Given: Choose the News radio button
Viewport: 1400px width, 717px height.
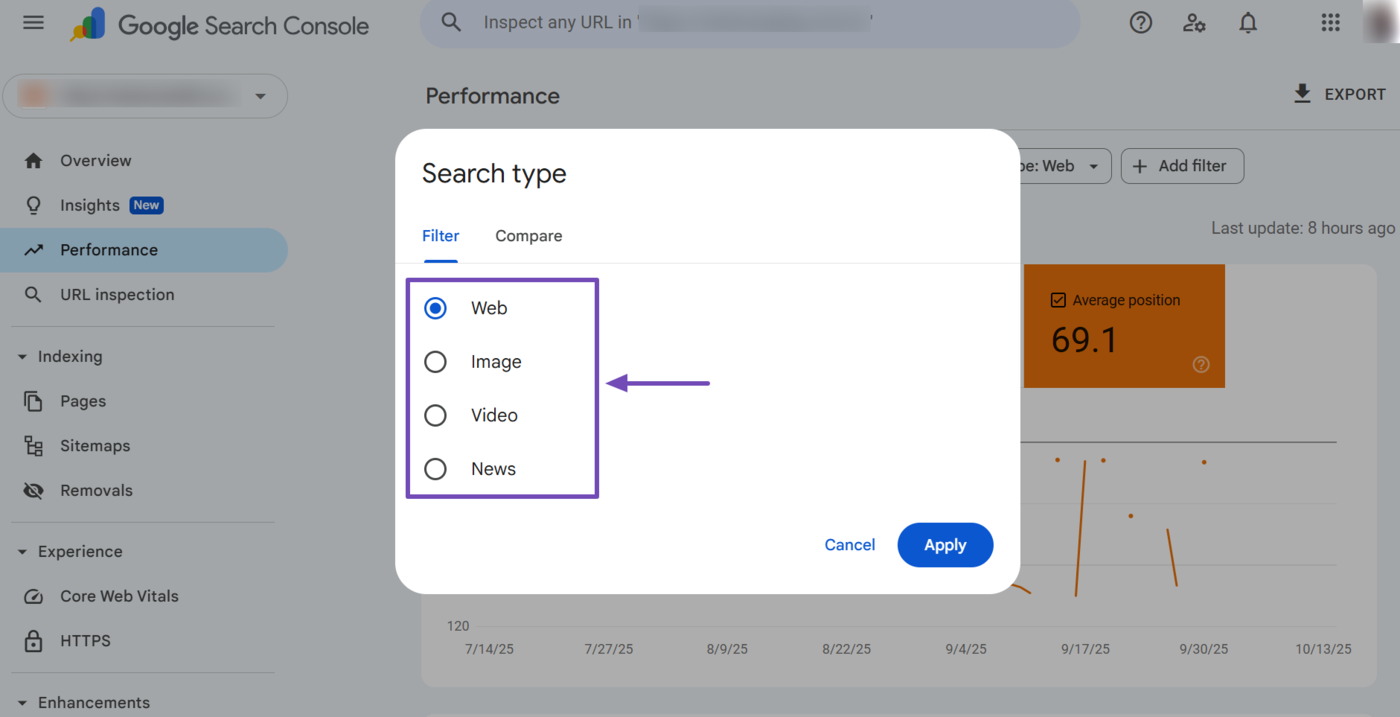Looking at the screenshot, I should tap(435, 469).
